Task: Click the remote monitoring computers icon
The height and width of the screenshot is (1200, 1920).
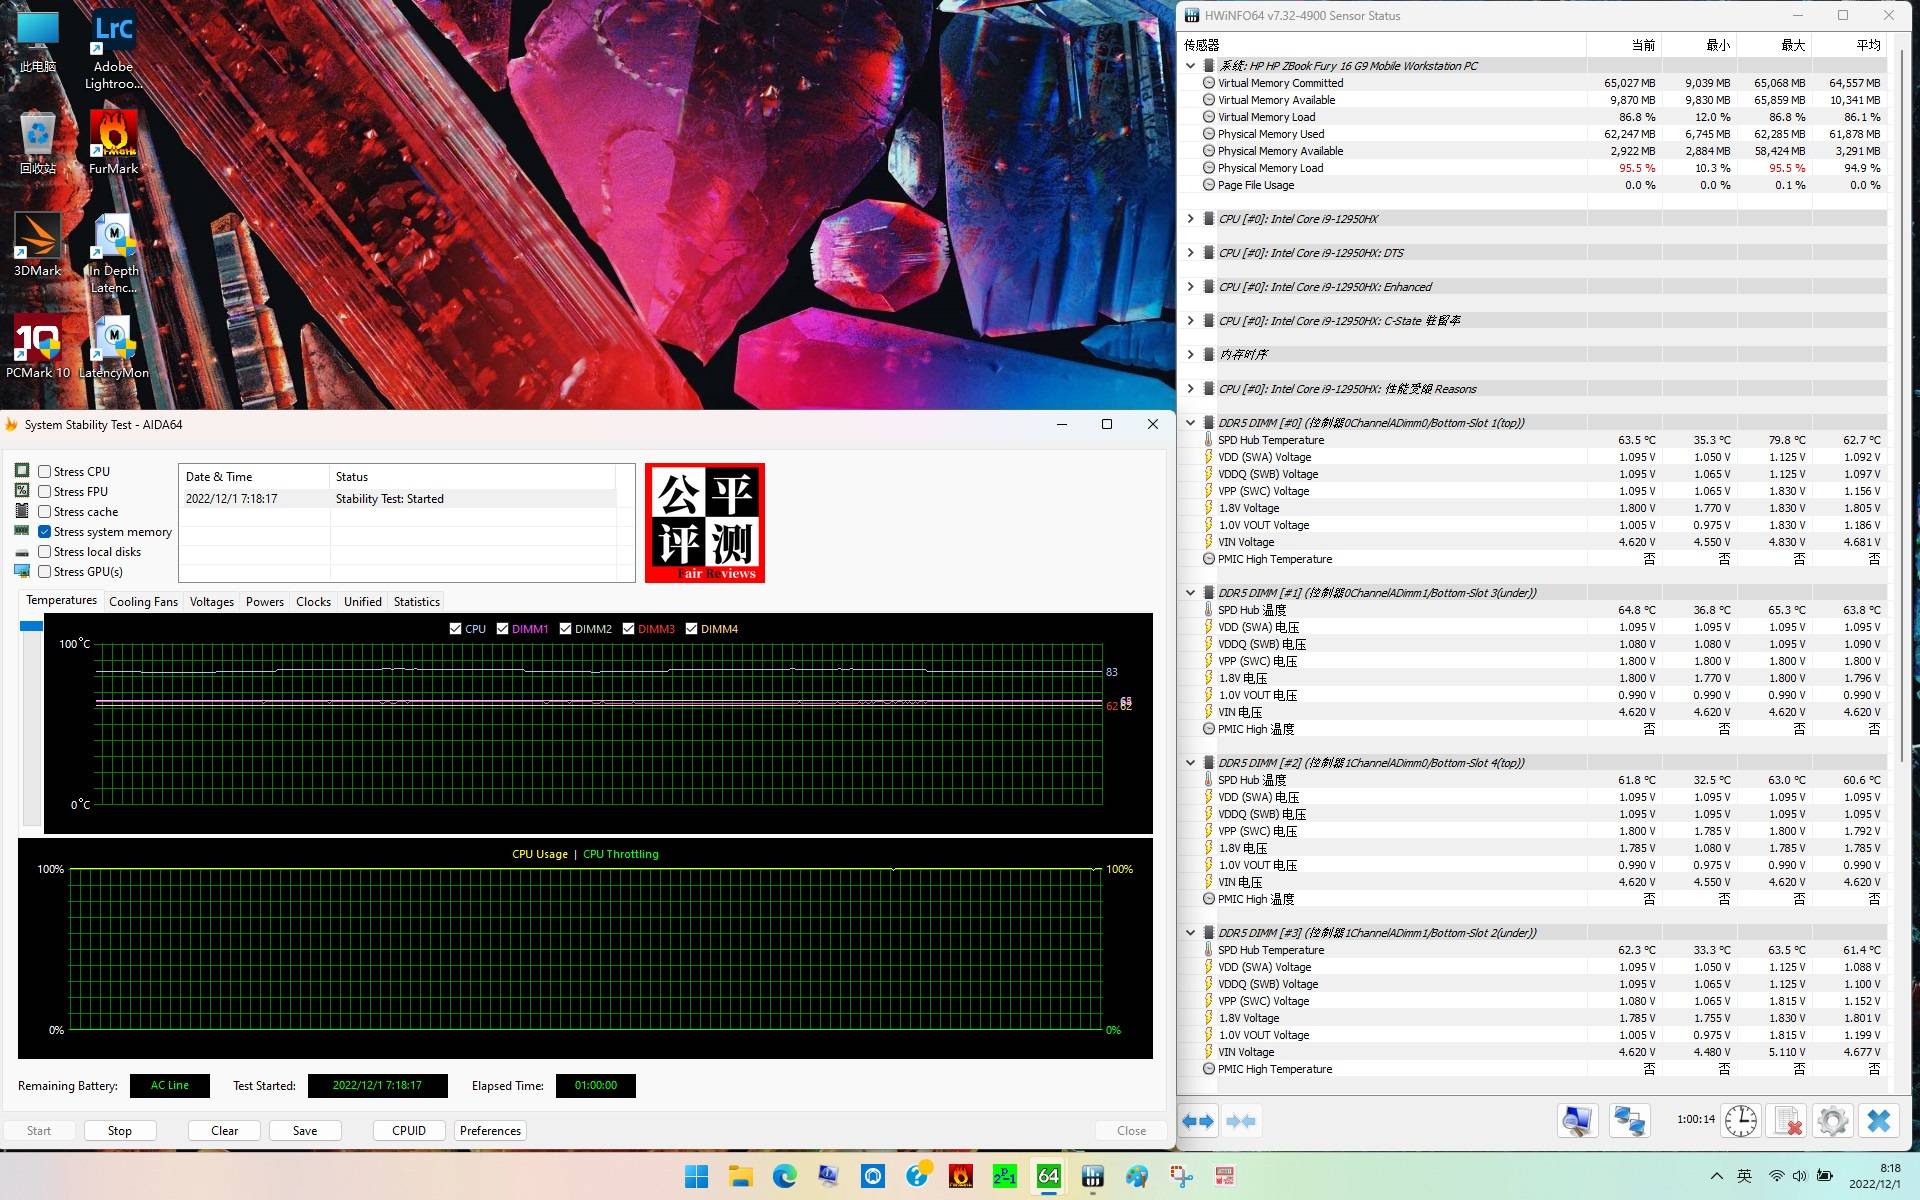Action: pos(1630,1121)
